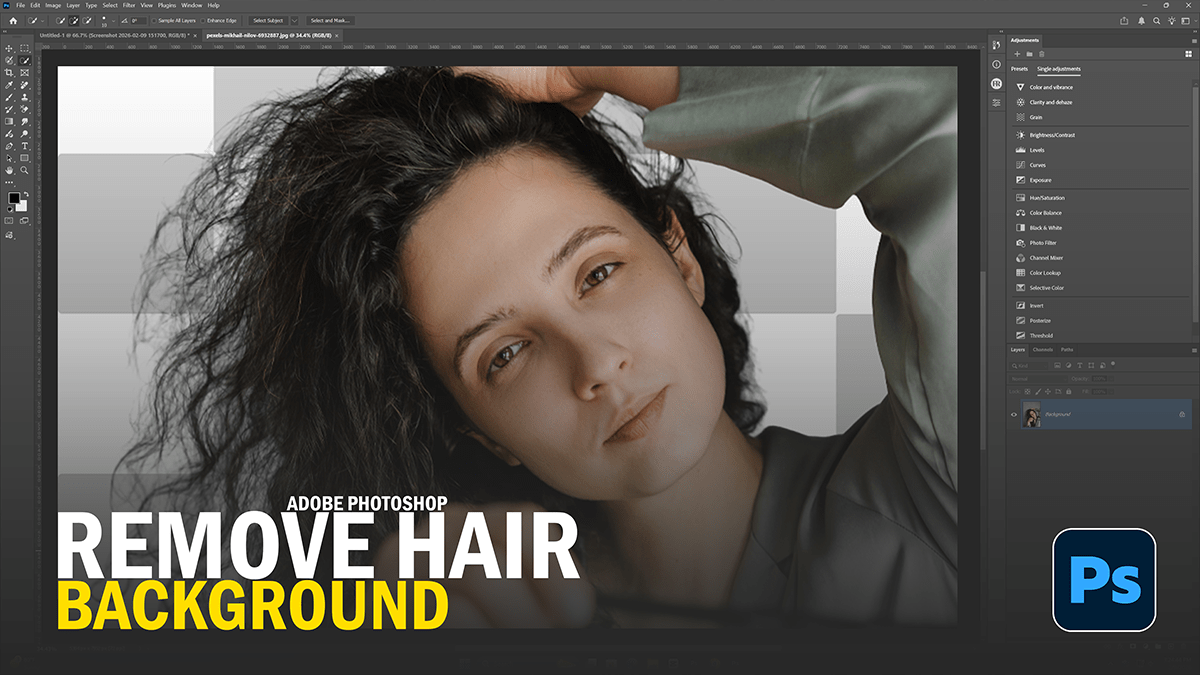Create new adjustment preset plus icon
1200x675 pixels.
click(1017, 53)
